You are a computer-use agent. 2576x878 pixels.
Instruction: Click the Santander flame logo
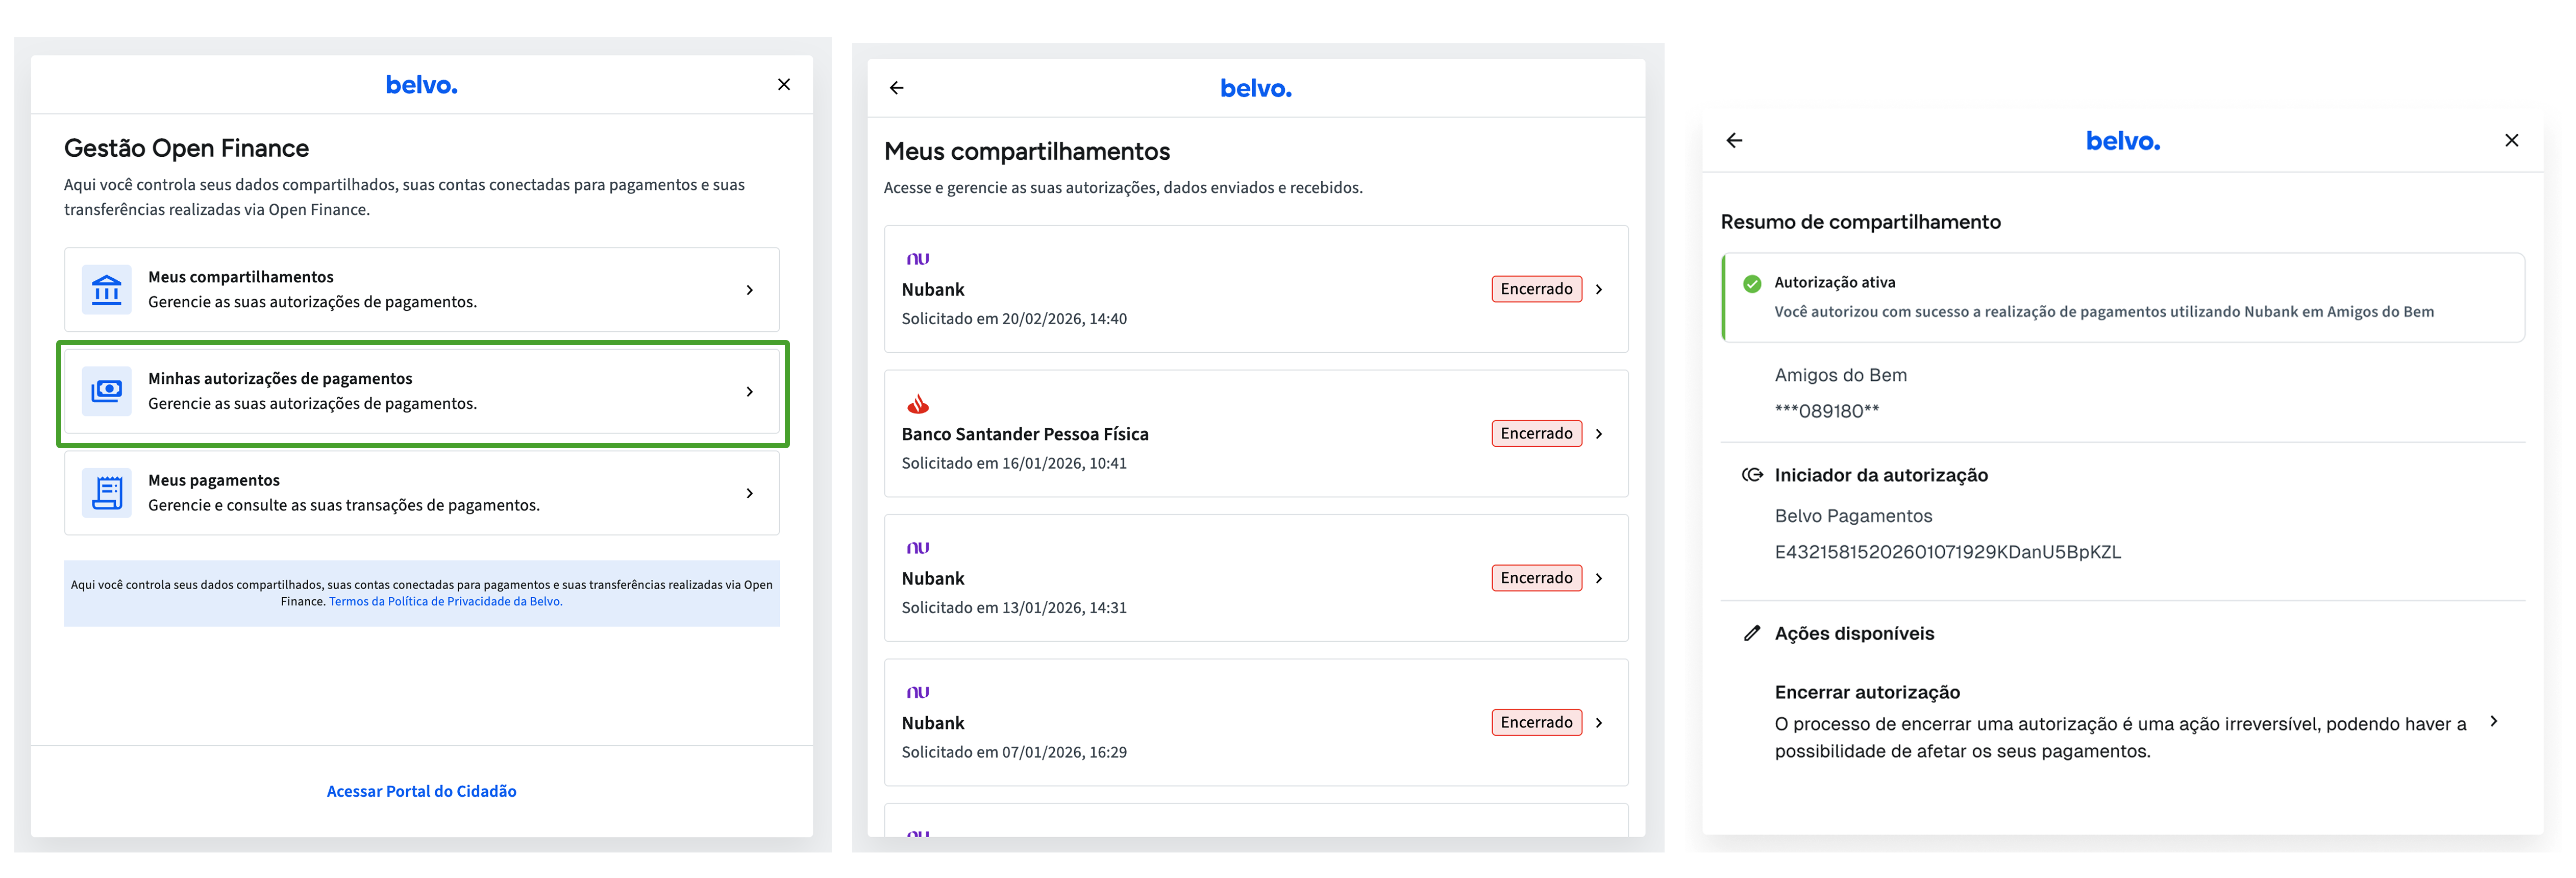coord(917,404)
